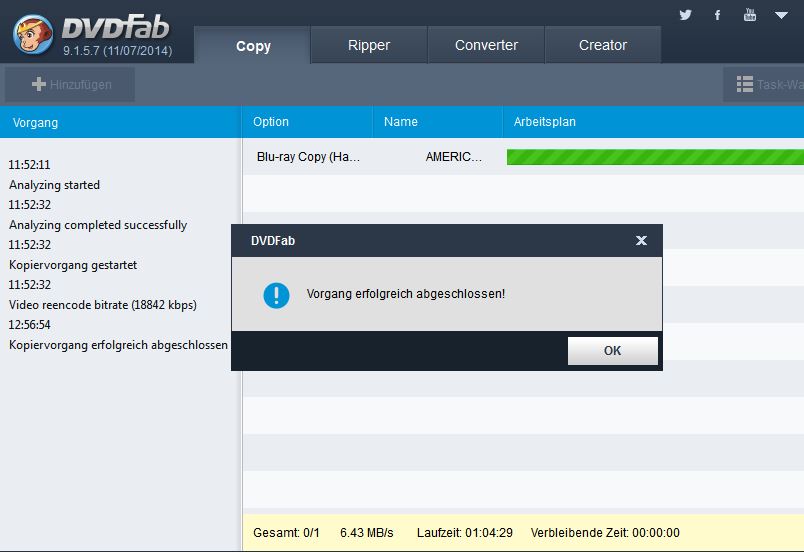The height and width of the screenshot is (552, 804).
Task: Click the 'Kopiervorgang gestartet' log entry
Action: (73, 265)
